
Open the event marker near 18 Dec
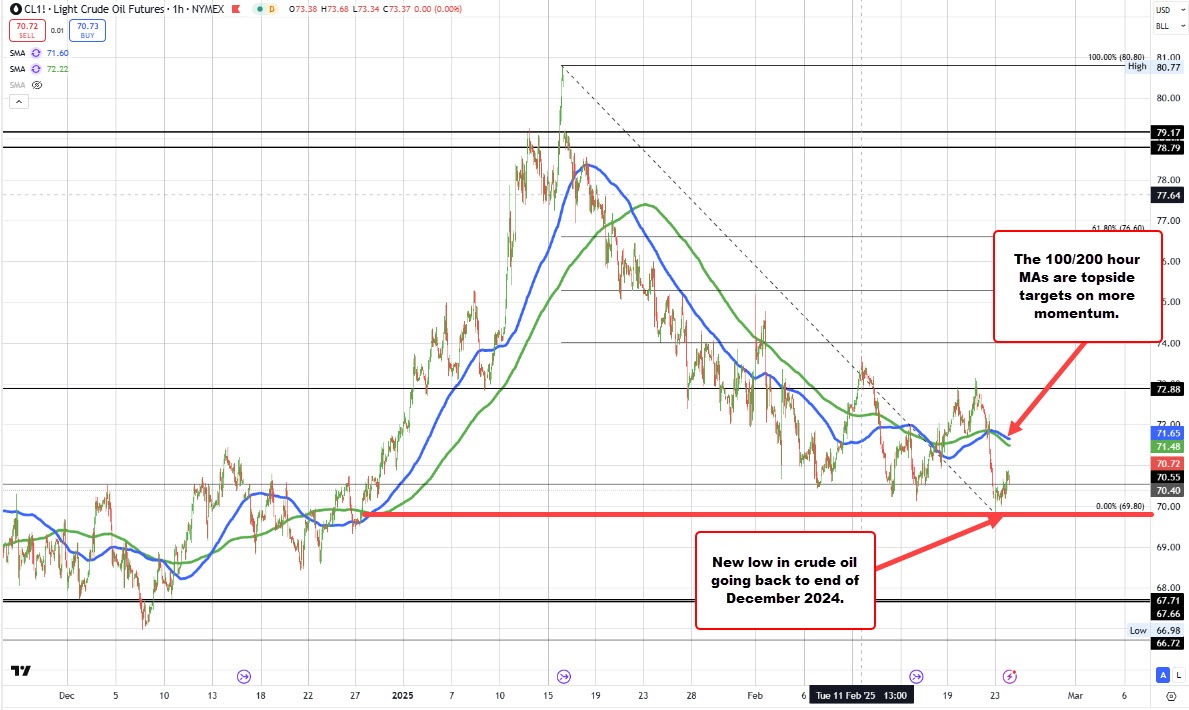tap(243, 676)
